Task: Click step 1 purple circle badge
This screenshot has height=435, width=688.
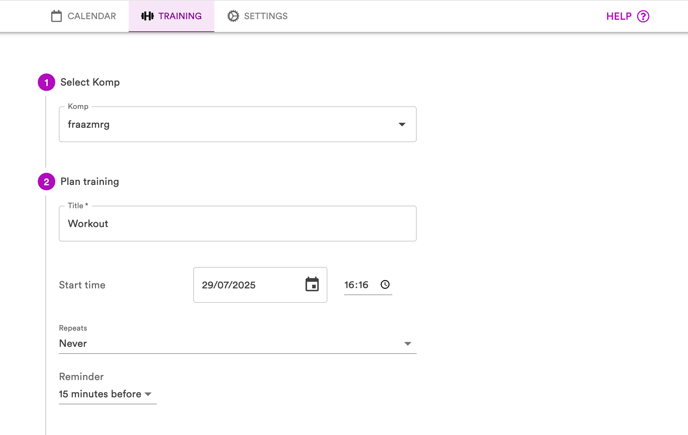Action: pos(47,82)
